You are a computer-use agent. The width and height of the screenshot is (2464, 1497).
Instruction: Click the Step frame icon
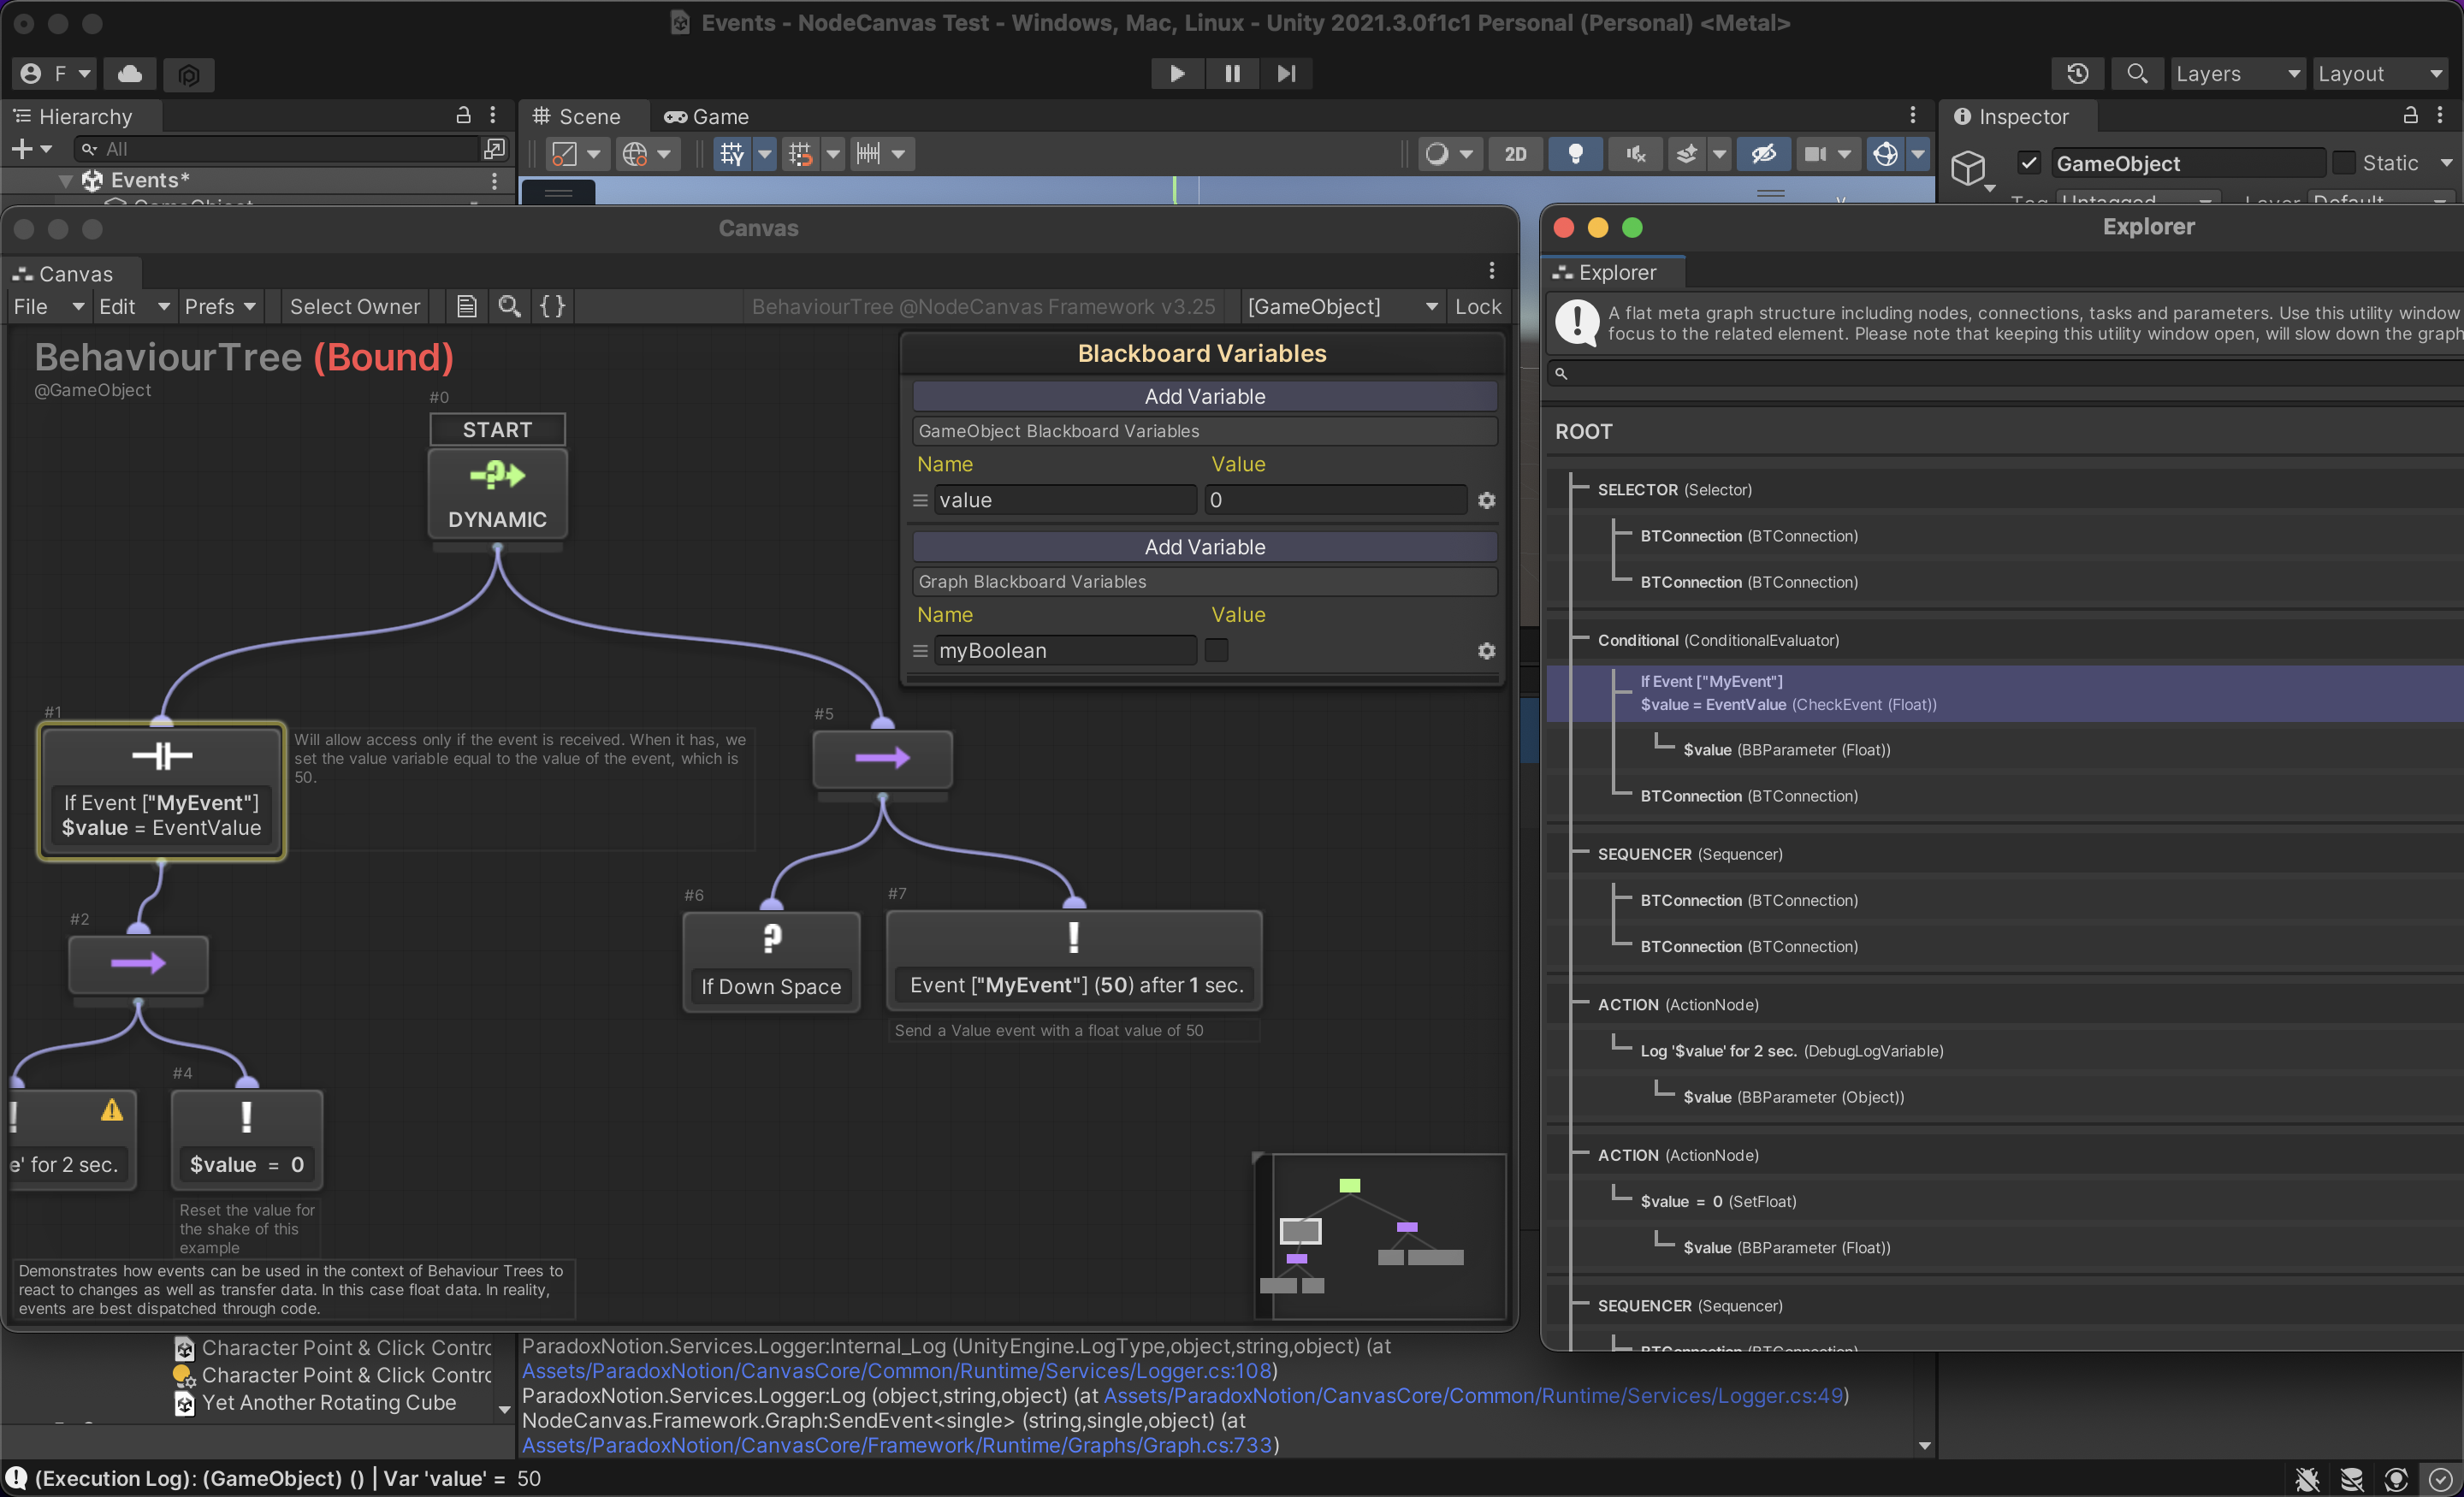pyautogui.click(x=1286, y=73)
